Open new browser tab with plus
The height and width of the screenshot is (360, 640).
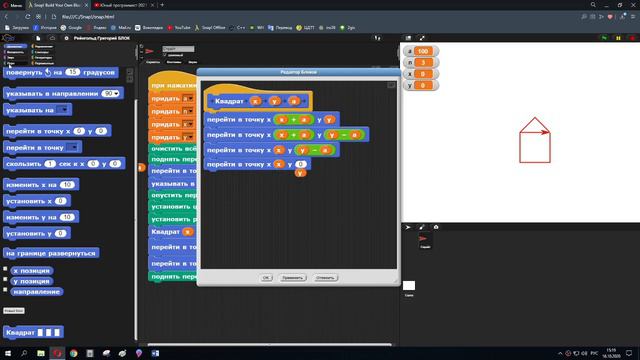coord(162,5)
